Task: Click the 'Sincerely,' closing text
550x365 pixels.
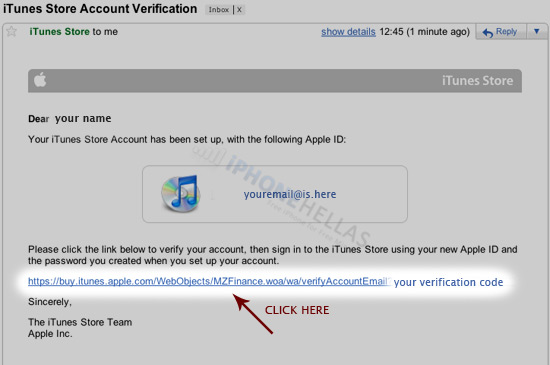Action: coord(50,302)
